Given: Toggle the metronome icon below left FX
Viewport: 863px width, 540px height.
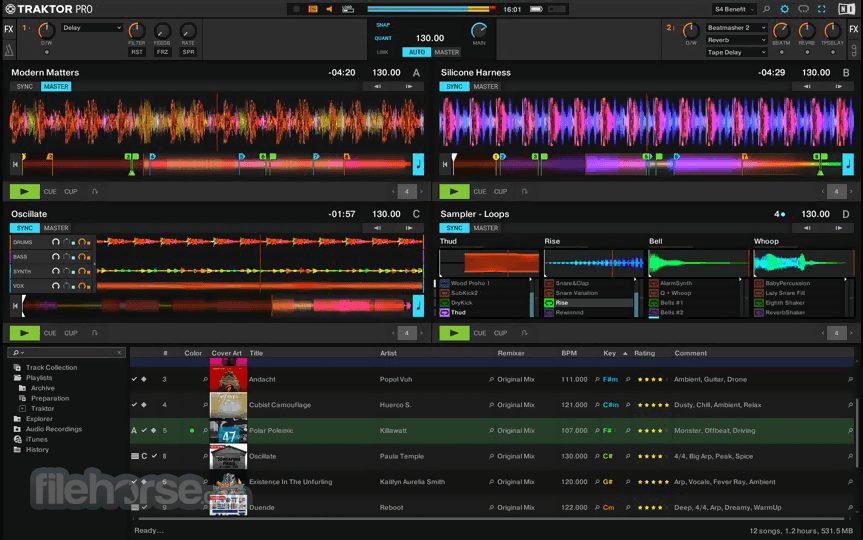Looking at the screenshot, I should point(9,51).
